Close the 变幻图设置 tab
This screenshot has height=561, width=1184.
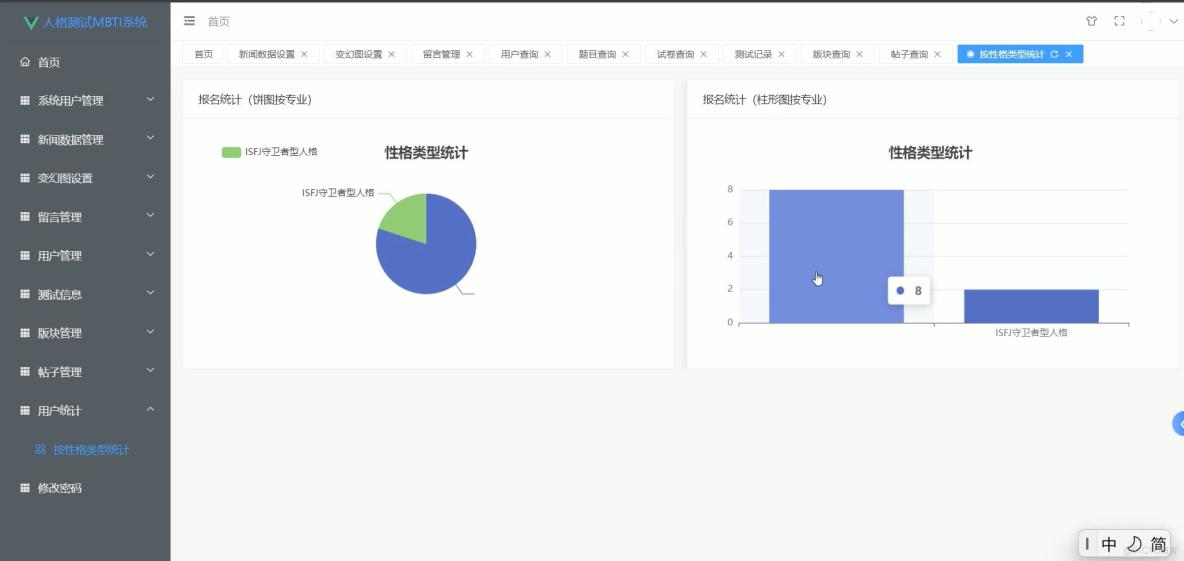tap(391, 54)
